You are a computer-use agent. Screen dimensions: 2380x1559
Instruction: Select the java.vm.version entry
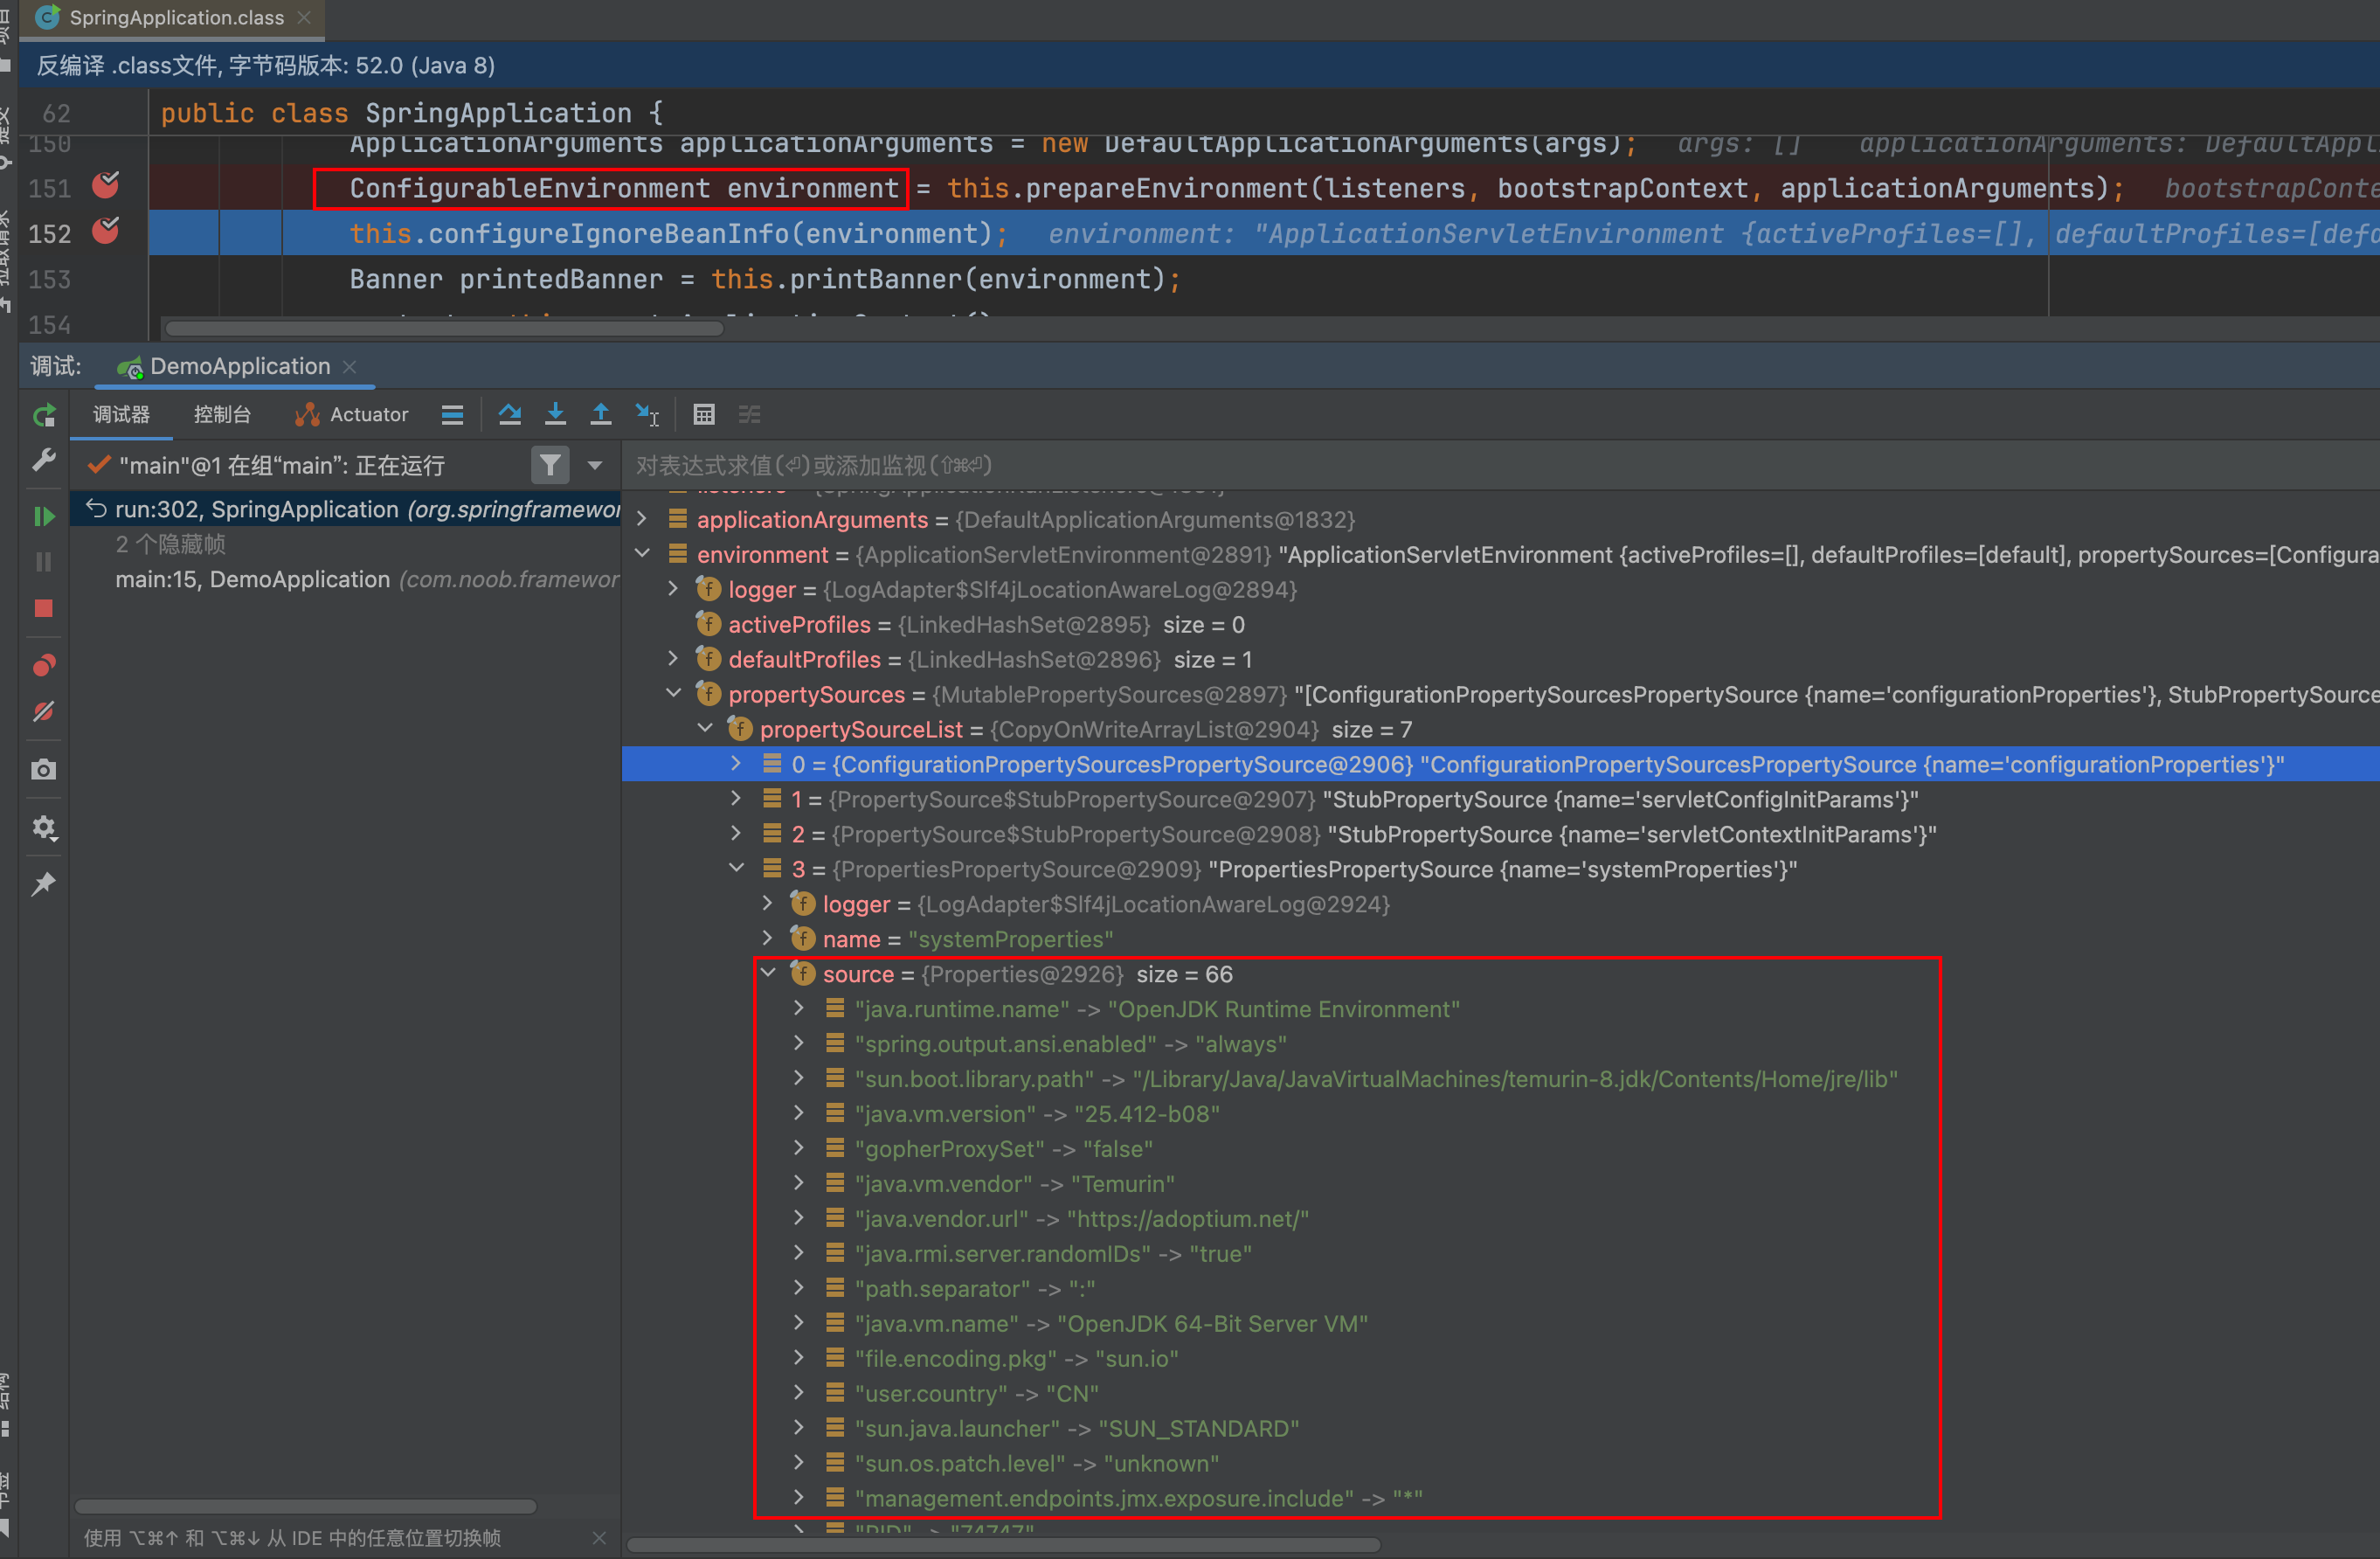point(1500,1114)
